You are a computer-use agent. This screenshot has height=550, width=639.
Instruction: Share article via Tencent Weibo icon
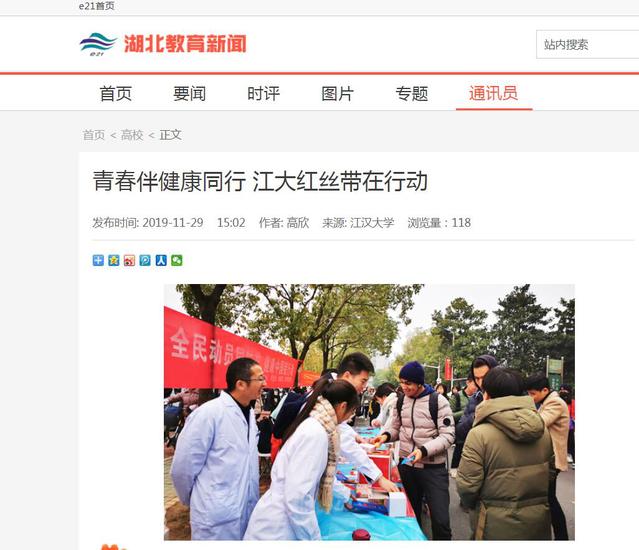pyautogui.click(x=145, y=260)
